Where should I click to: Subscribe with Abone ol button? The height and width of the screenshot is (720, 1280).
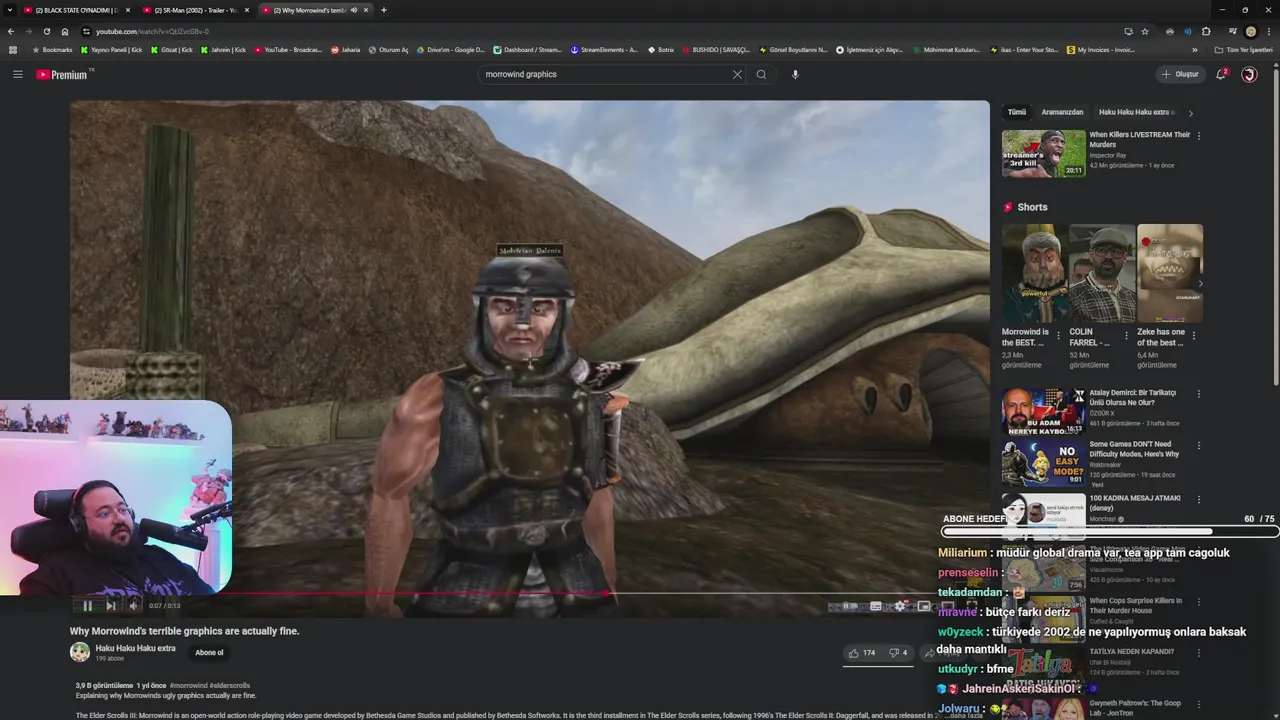tap(209, 653)
